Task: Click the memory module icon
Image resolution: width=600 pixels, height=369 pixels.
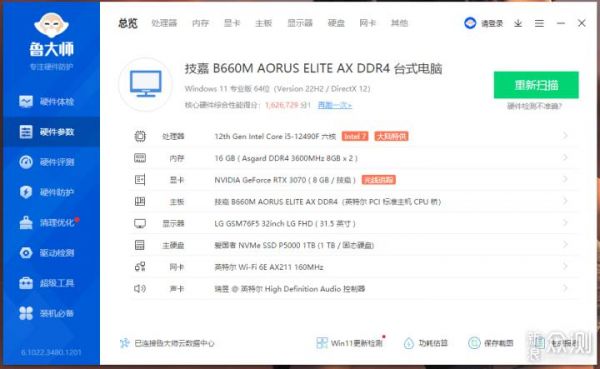Action: pos(140,158)
